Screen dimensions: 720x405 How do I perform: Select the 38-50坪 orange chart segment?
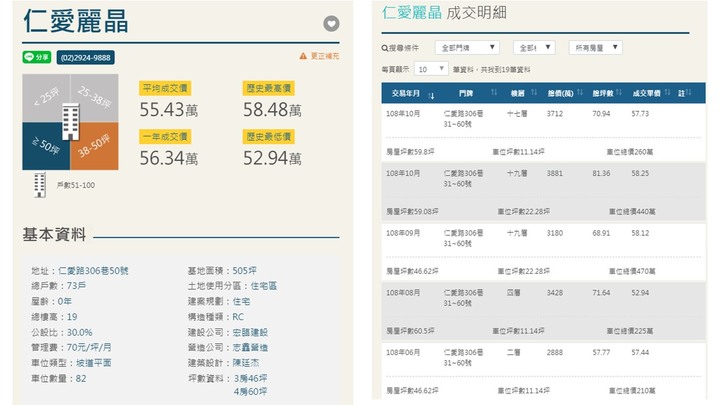click(x=95, y=146)
